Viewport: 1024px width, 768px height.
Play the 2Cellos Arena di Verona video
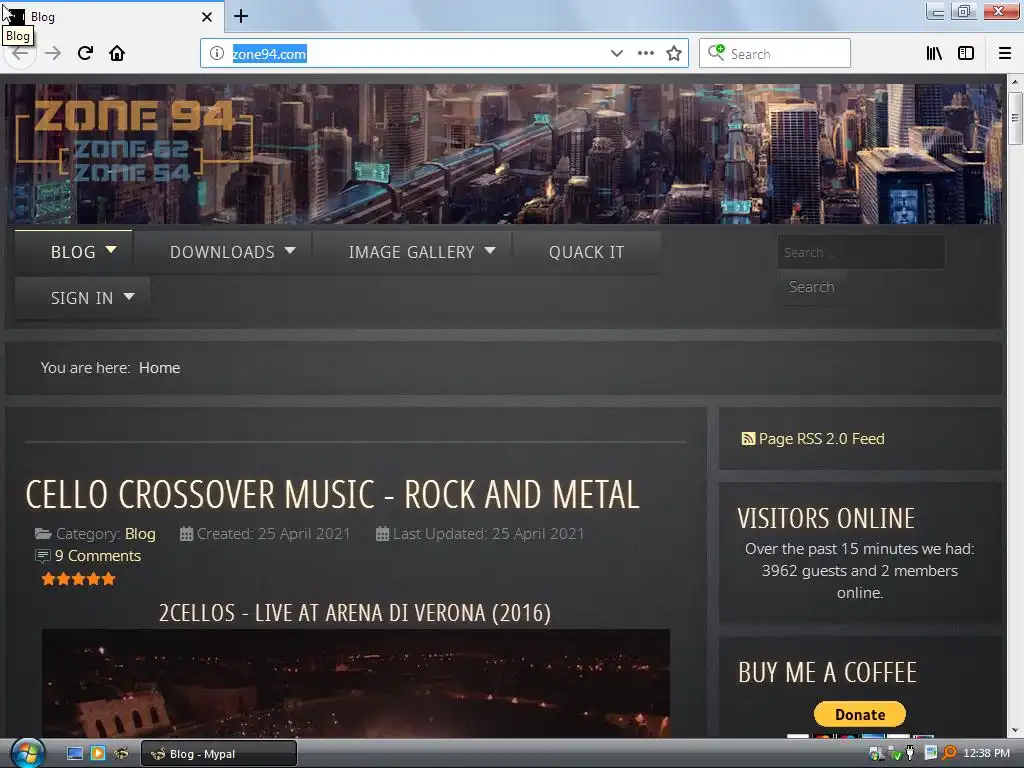pos(356,684)
